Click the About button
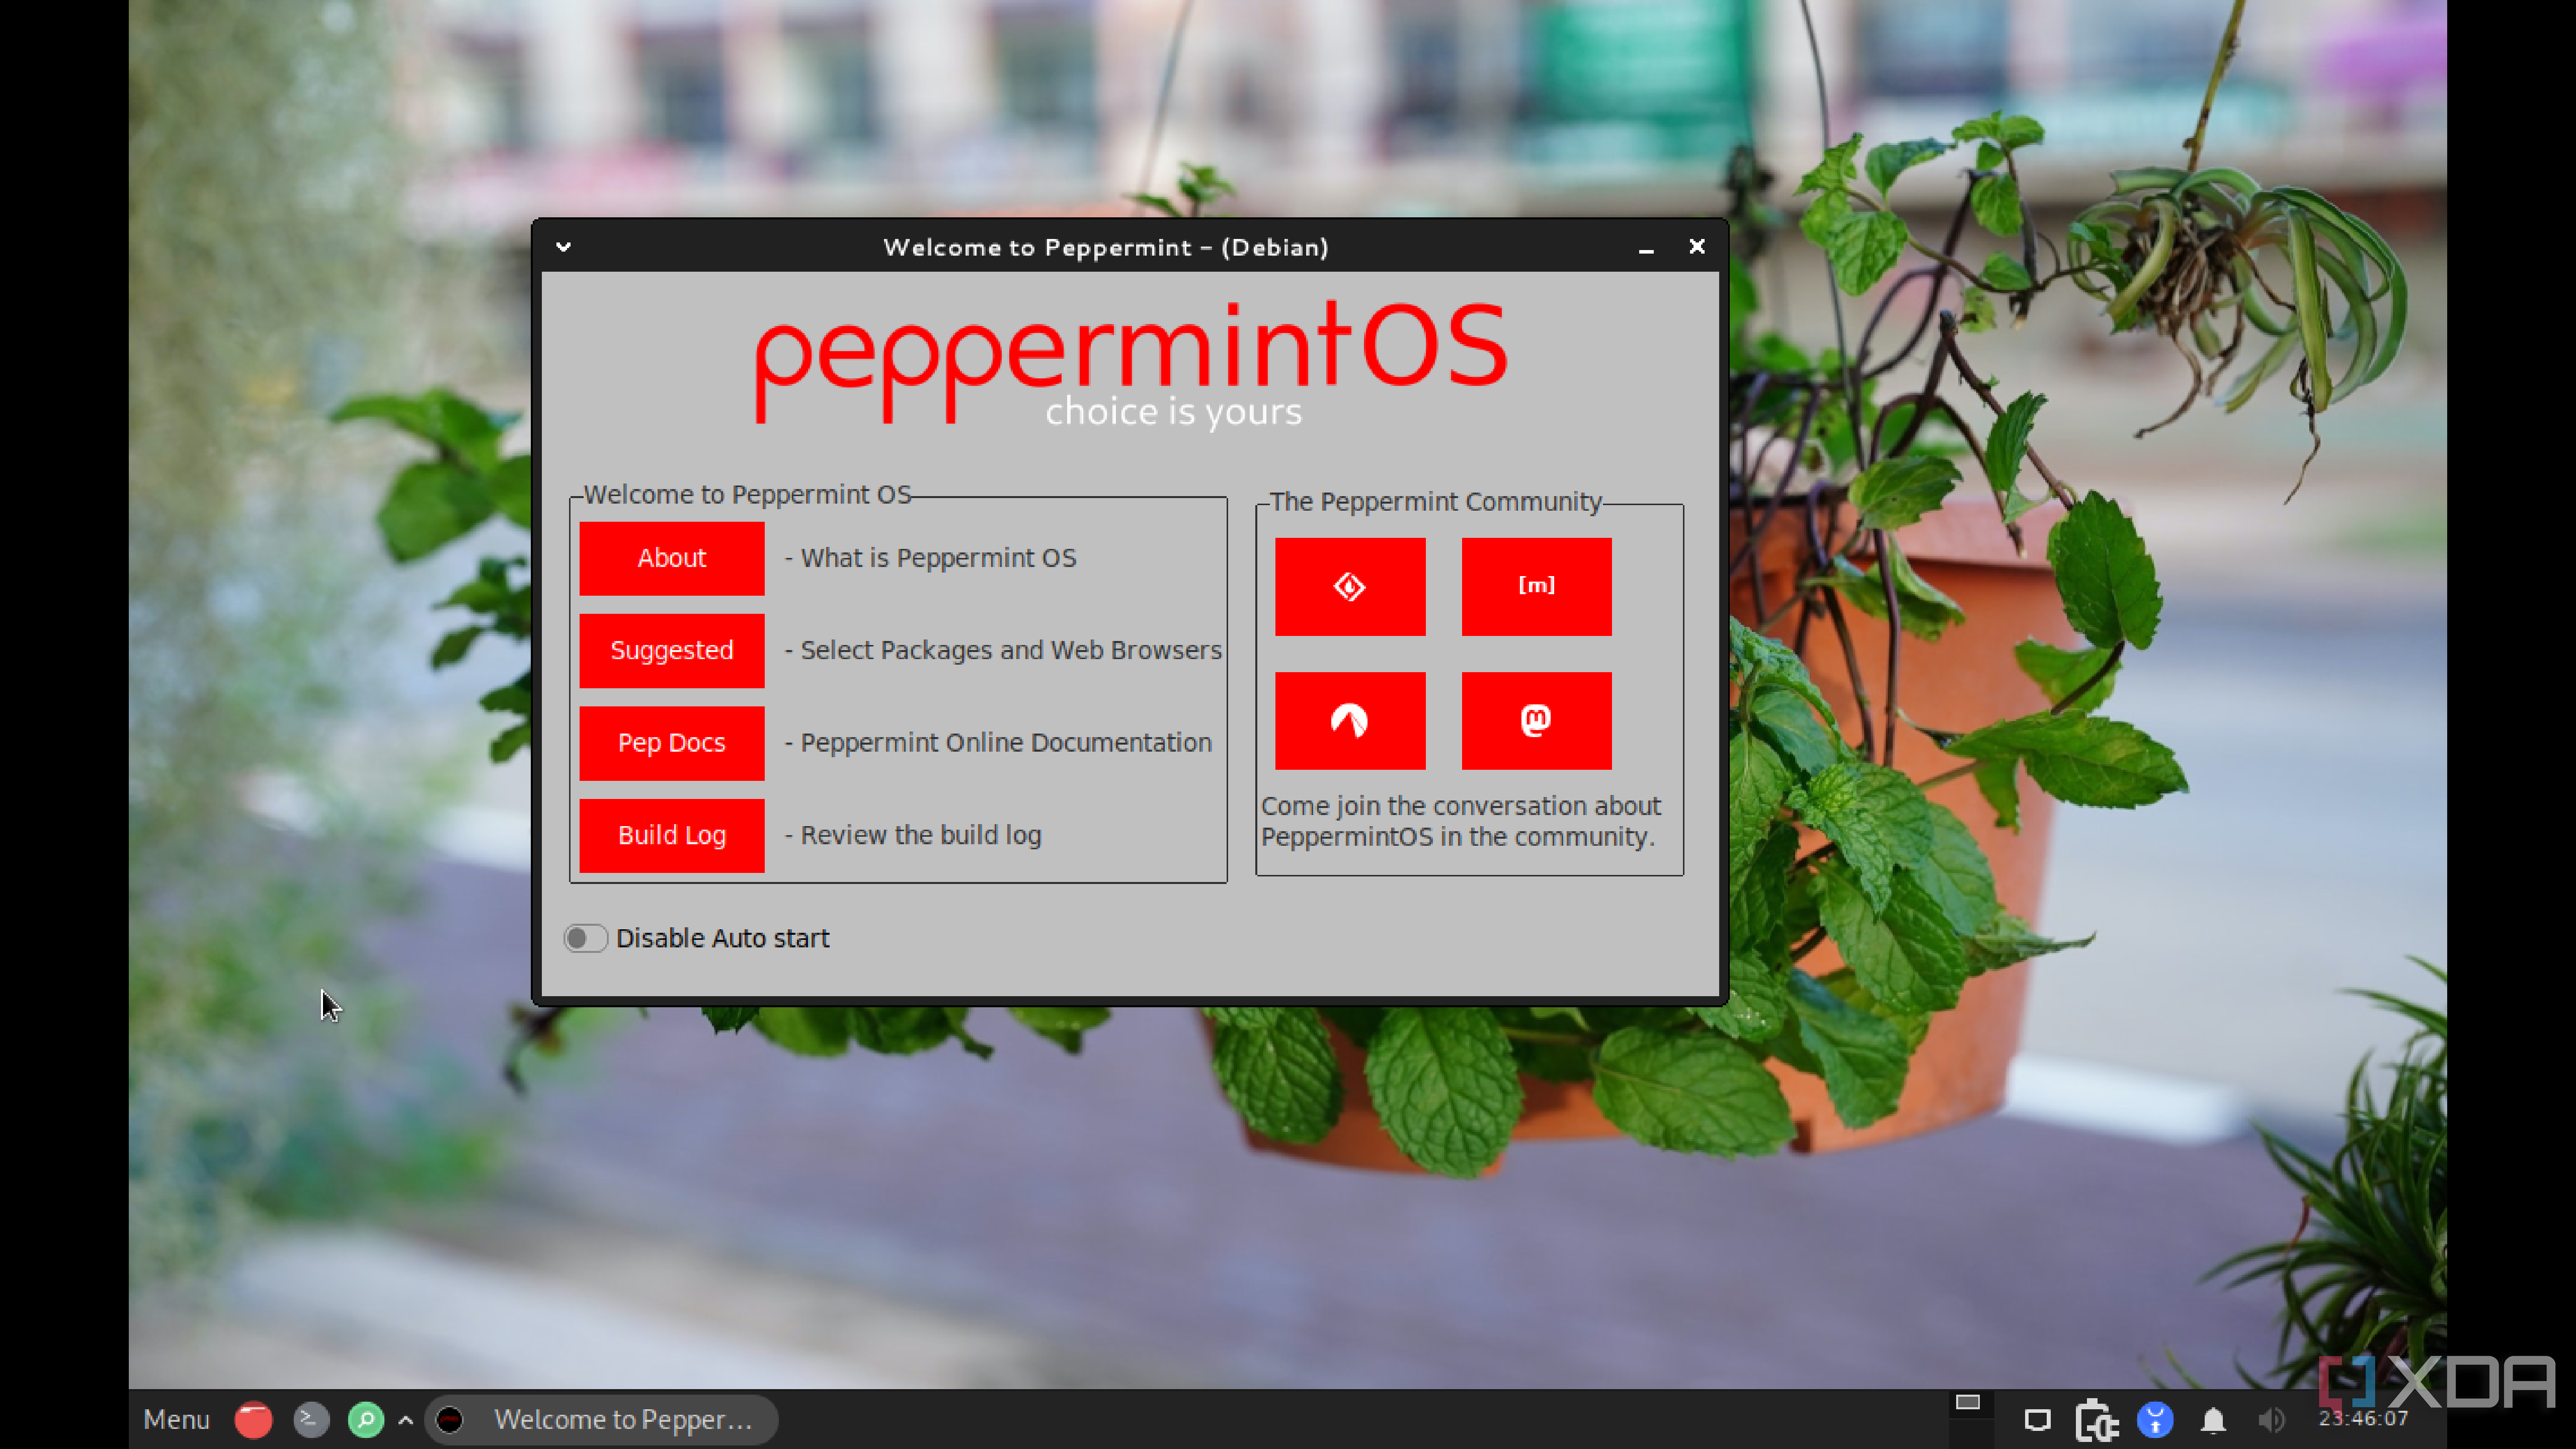 (672, 558)
